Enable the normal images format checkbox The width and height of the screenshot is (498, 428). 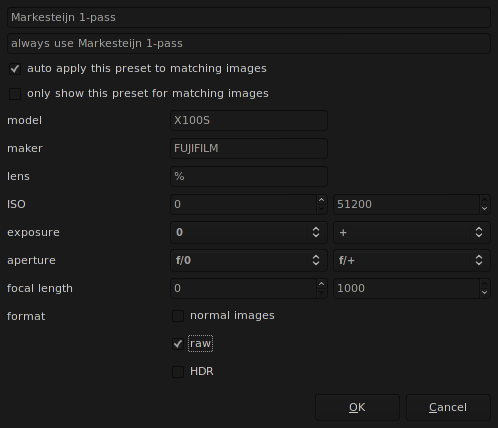point(178,316)
